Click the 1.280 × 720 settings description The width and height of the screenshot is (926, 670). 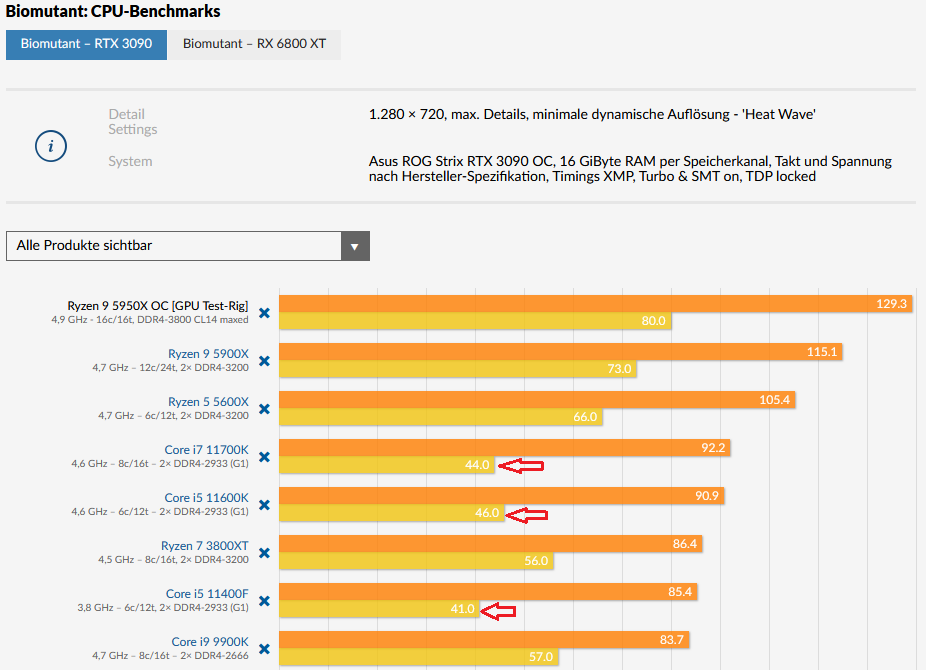(x=592, y=115)
